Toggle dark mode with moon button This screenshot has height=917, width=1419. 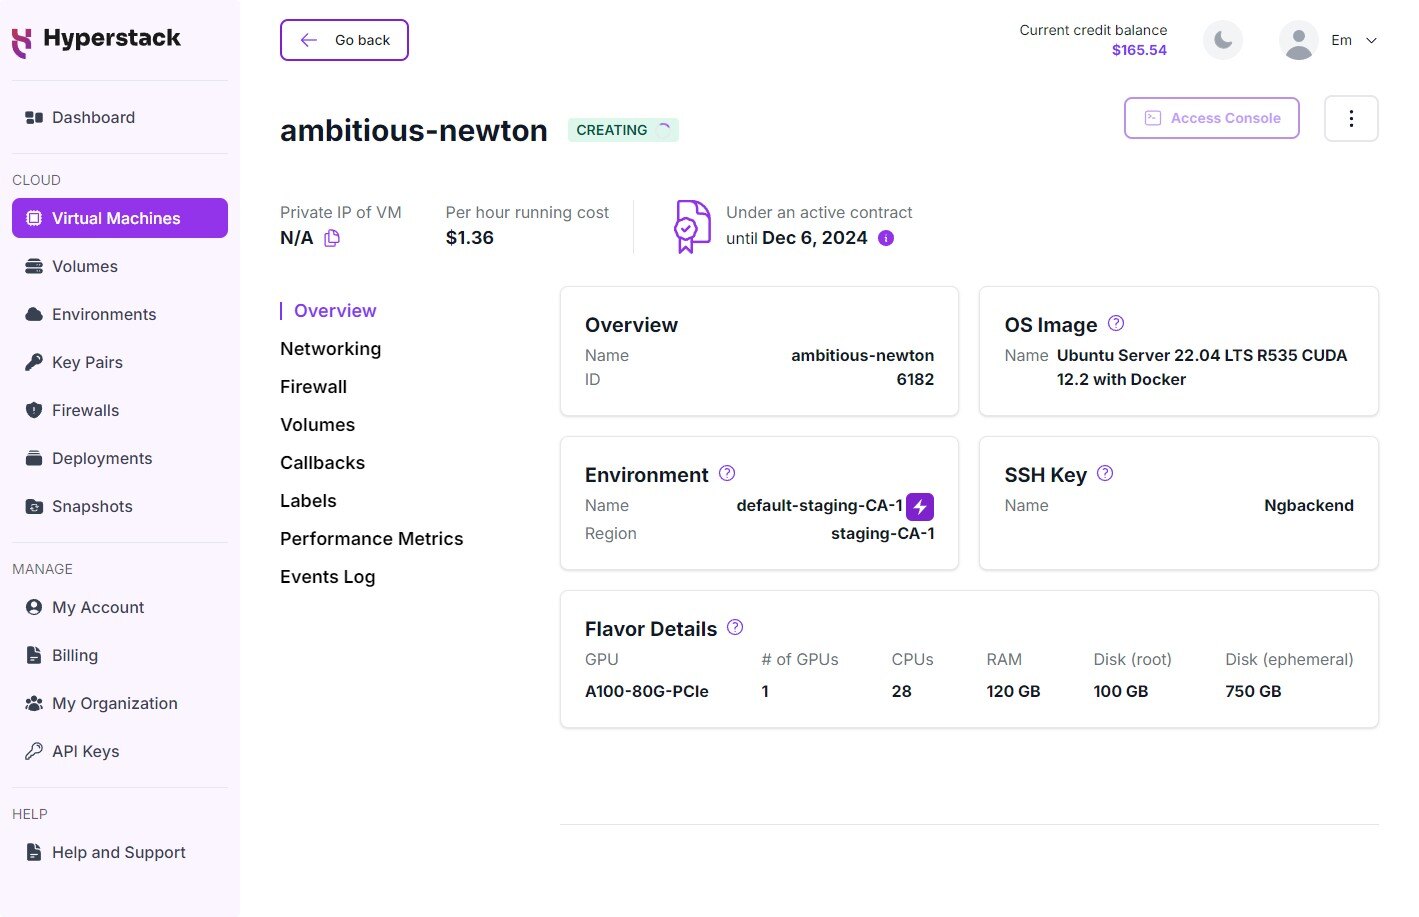coord(1222,40)
